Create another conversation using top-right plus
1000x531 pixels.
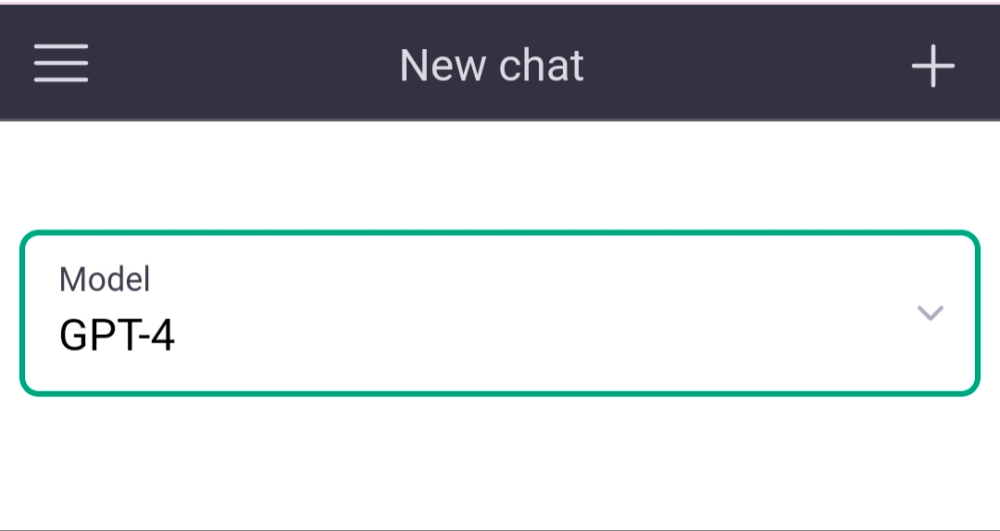coord(933,67)
